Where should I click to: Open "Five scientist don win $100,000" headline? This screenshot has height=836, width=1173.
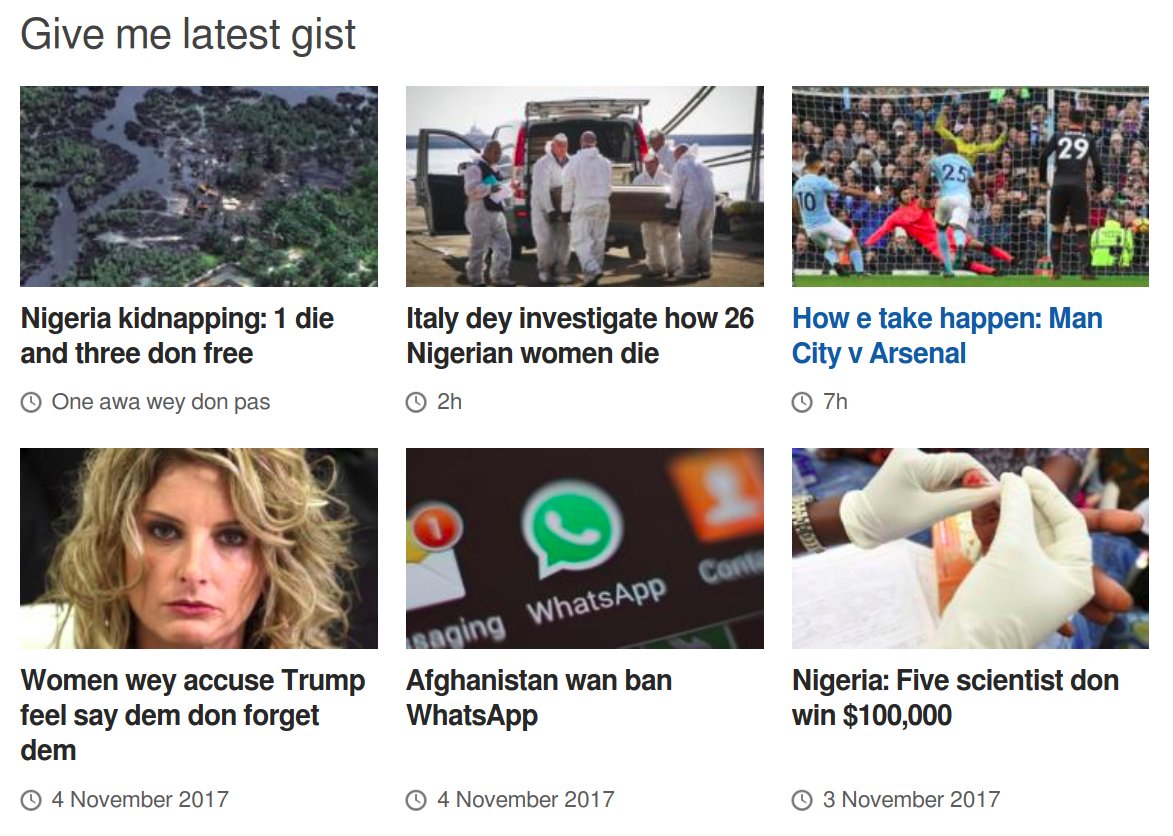tap(955, 698)
